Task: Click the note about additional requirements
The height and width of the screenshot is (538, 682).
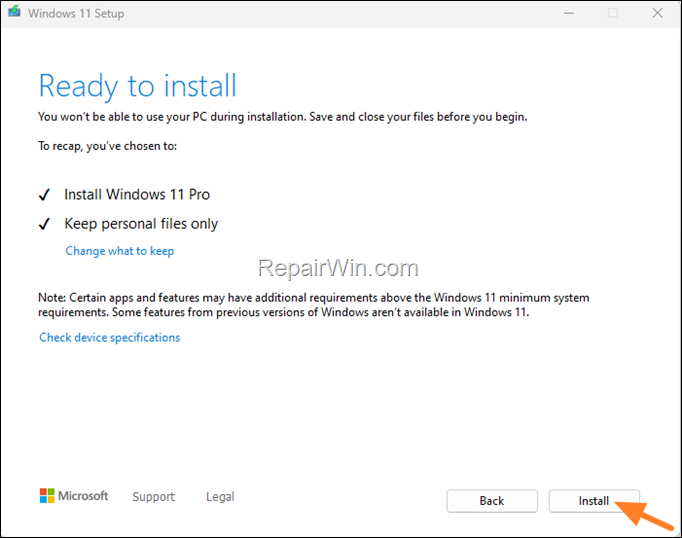Action: tap(314, 305)
